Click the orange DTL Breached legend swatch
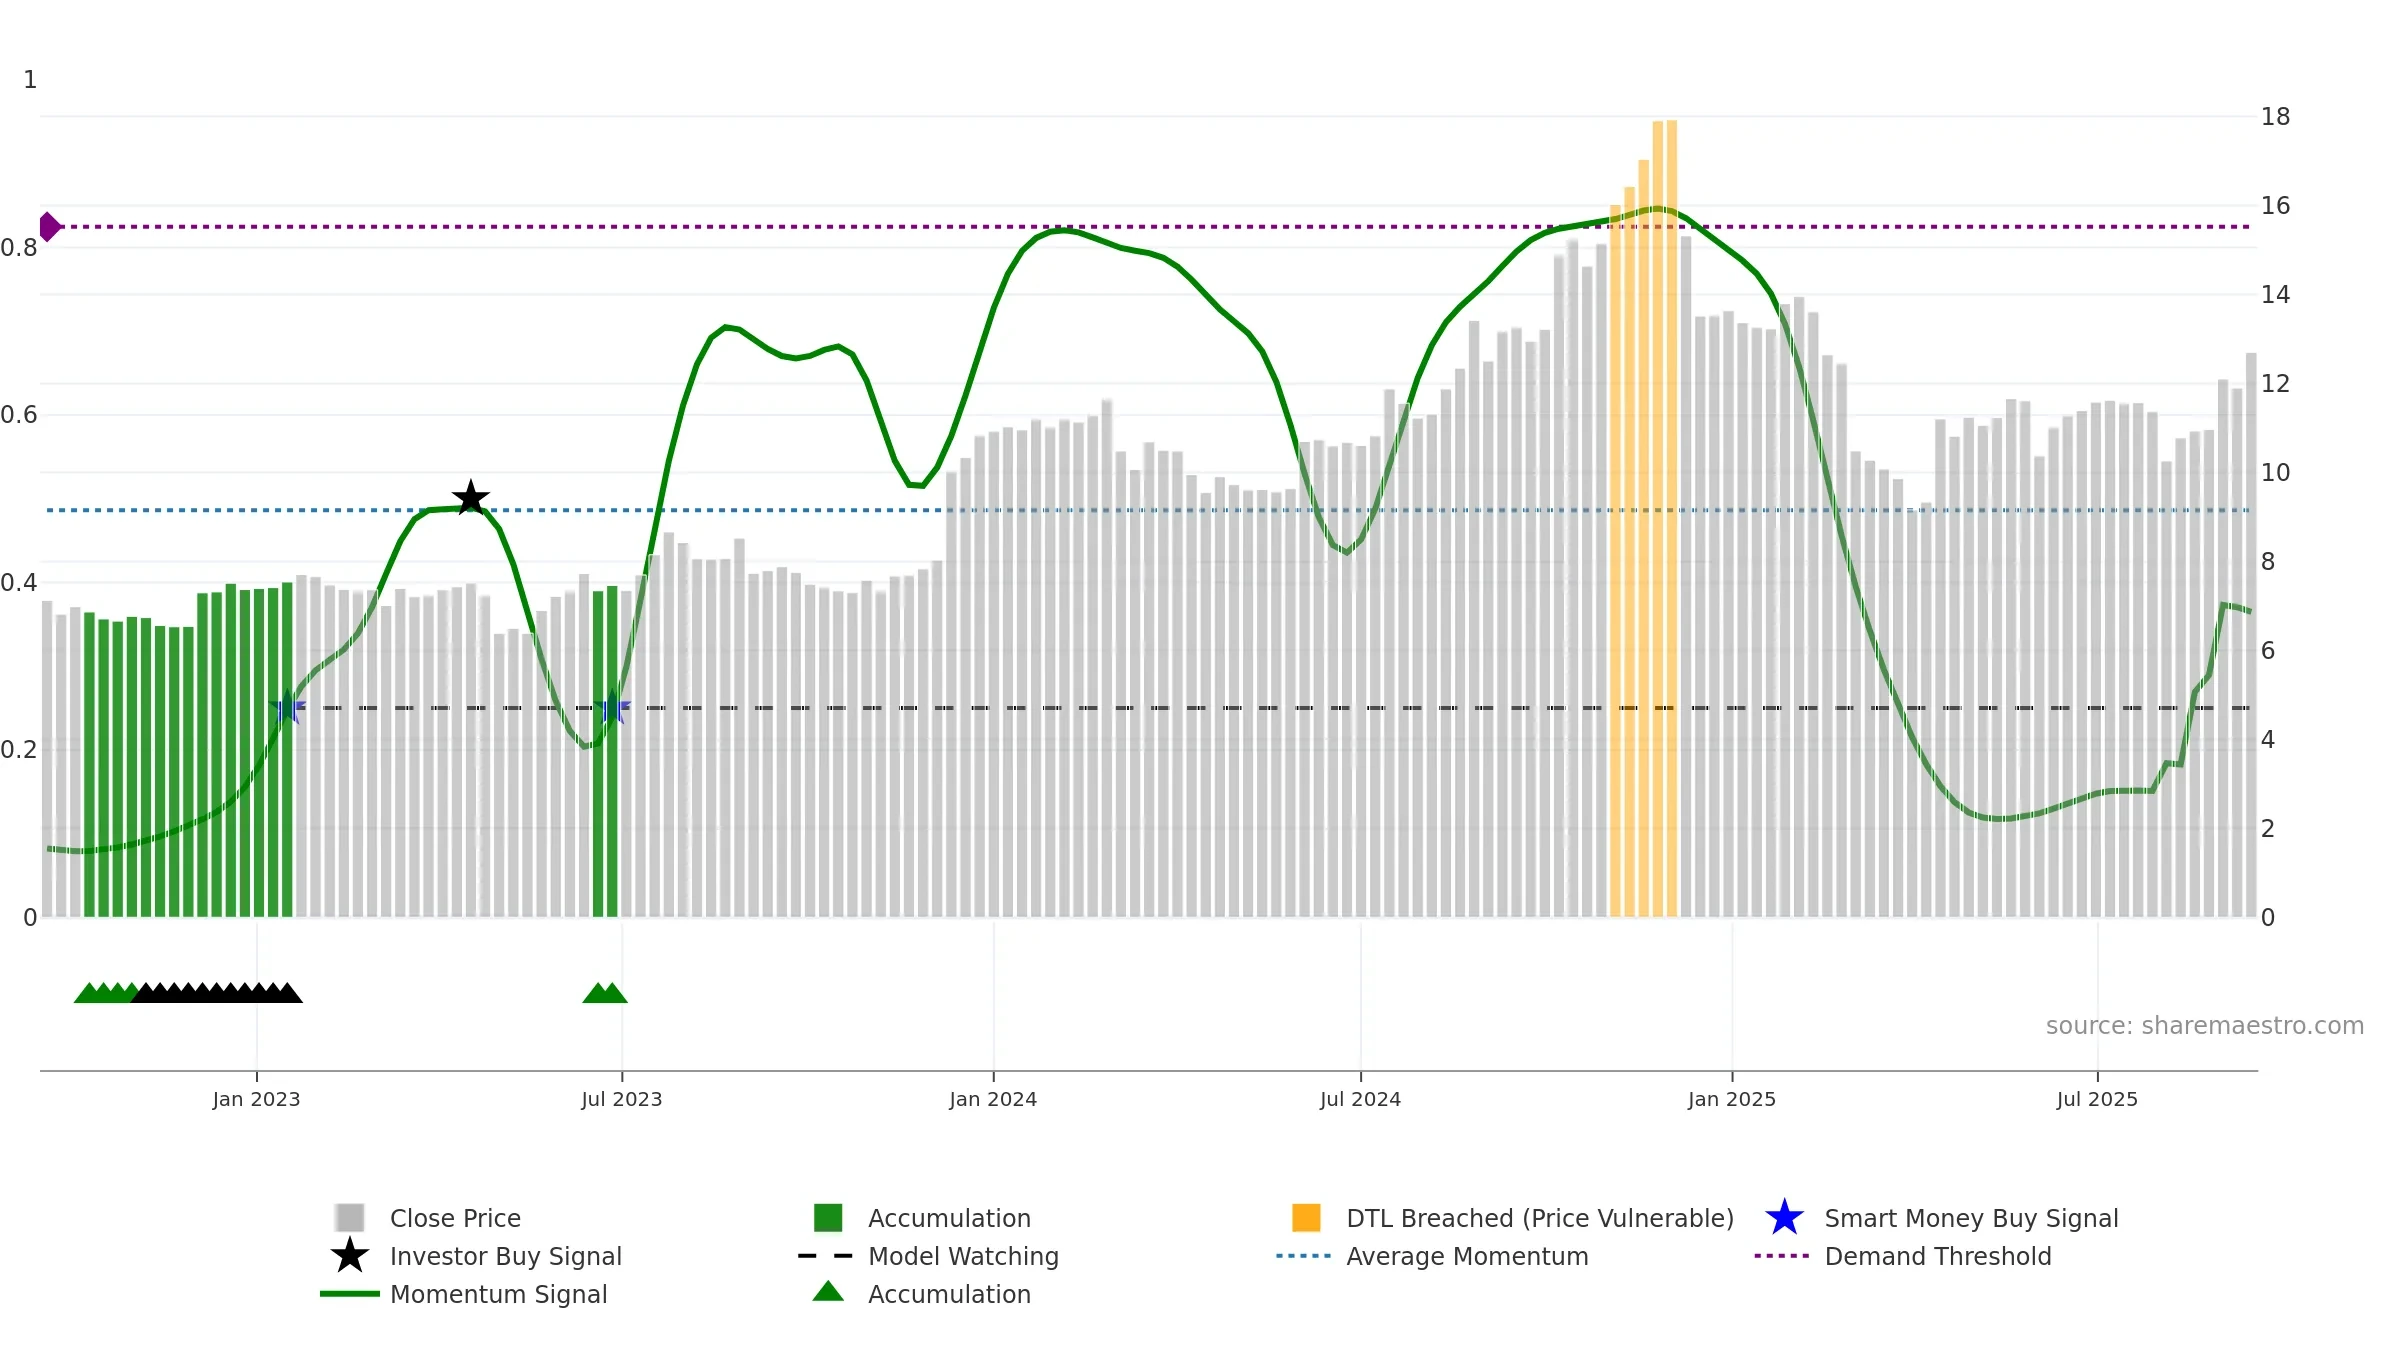 [x=1306, y=1218]
